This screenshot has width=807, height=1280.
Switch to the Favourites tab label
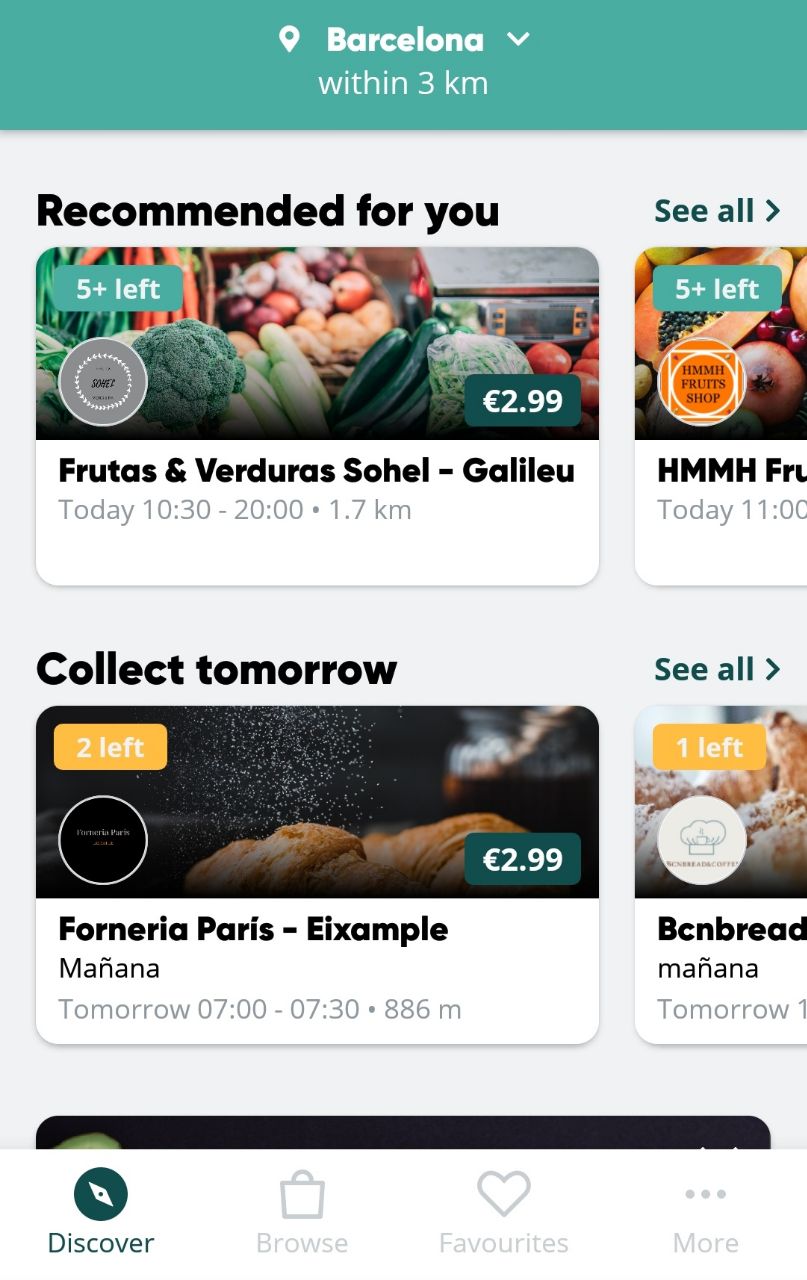pos(503,1243)
